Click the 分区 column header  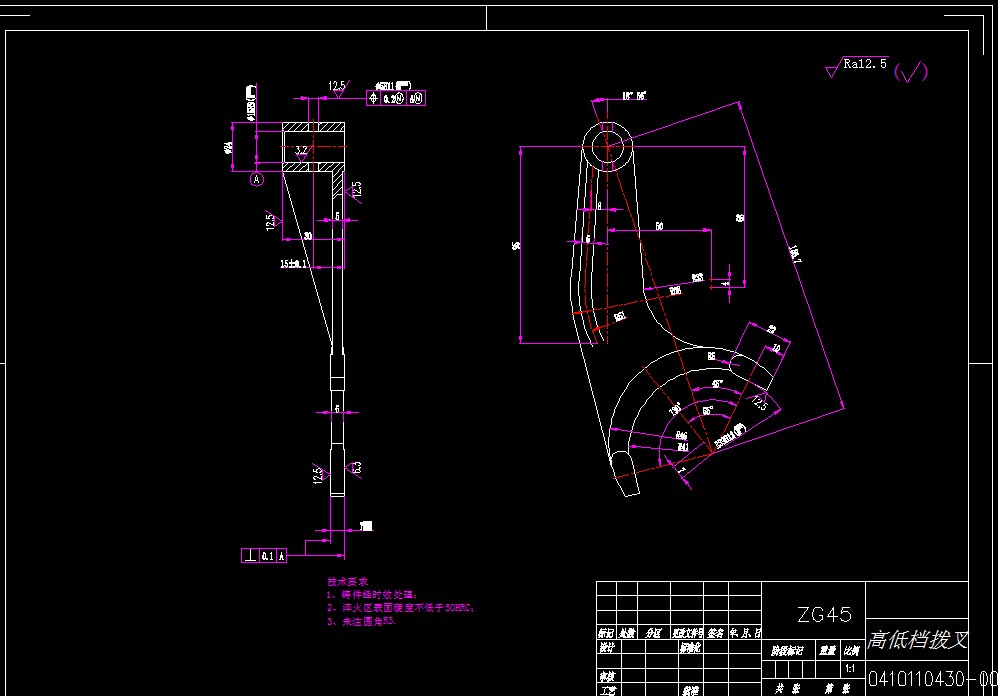(653, 633)
